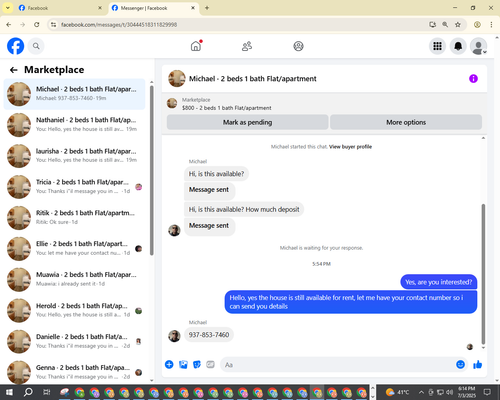Click 'Hi, is this available? How much deposit' message

(x=244, y=209)
